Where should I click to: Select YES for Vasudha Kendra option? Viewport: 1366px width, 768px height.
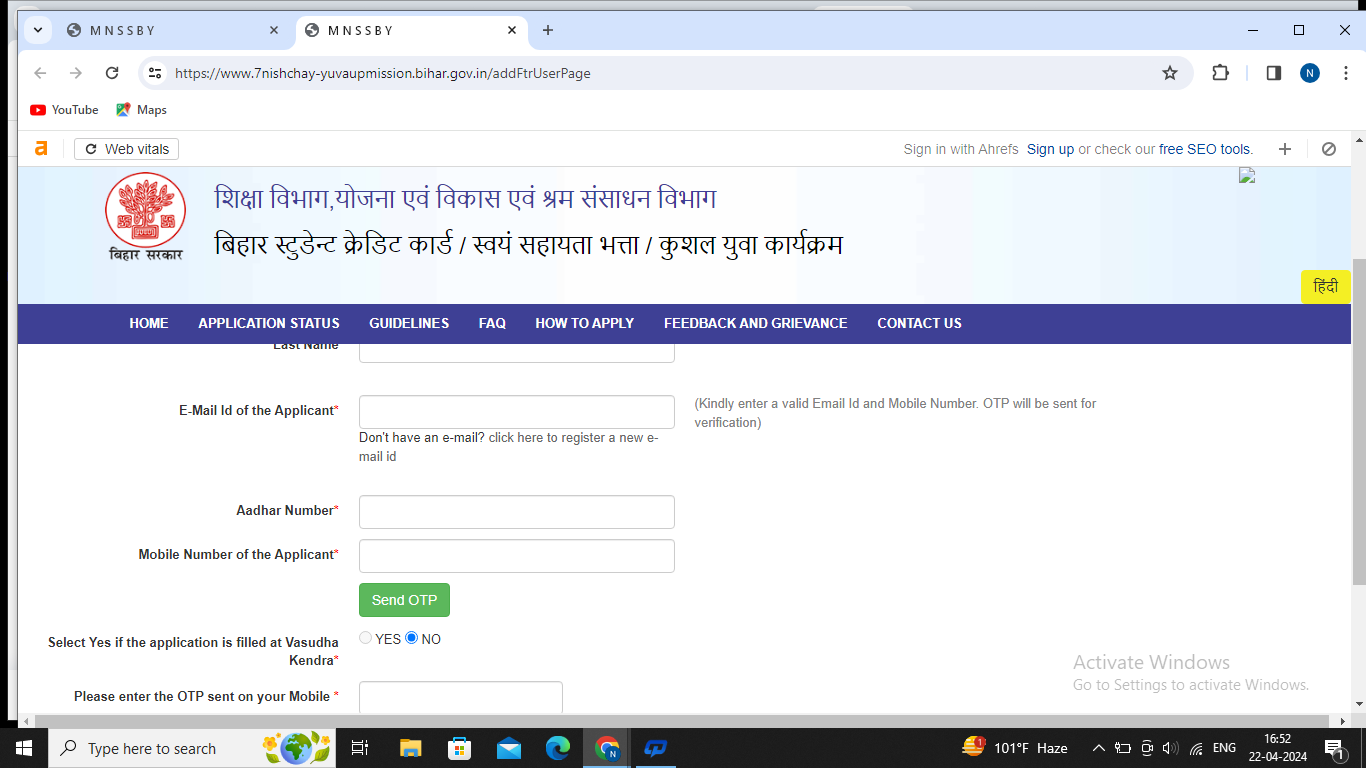click(x=365, y=637)
